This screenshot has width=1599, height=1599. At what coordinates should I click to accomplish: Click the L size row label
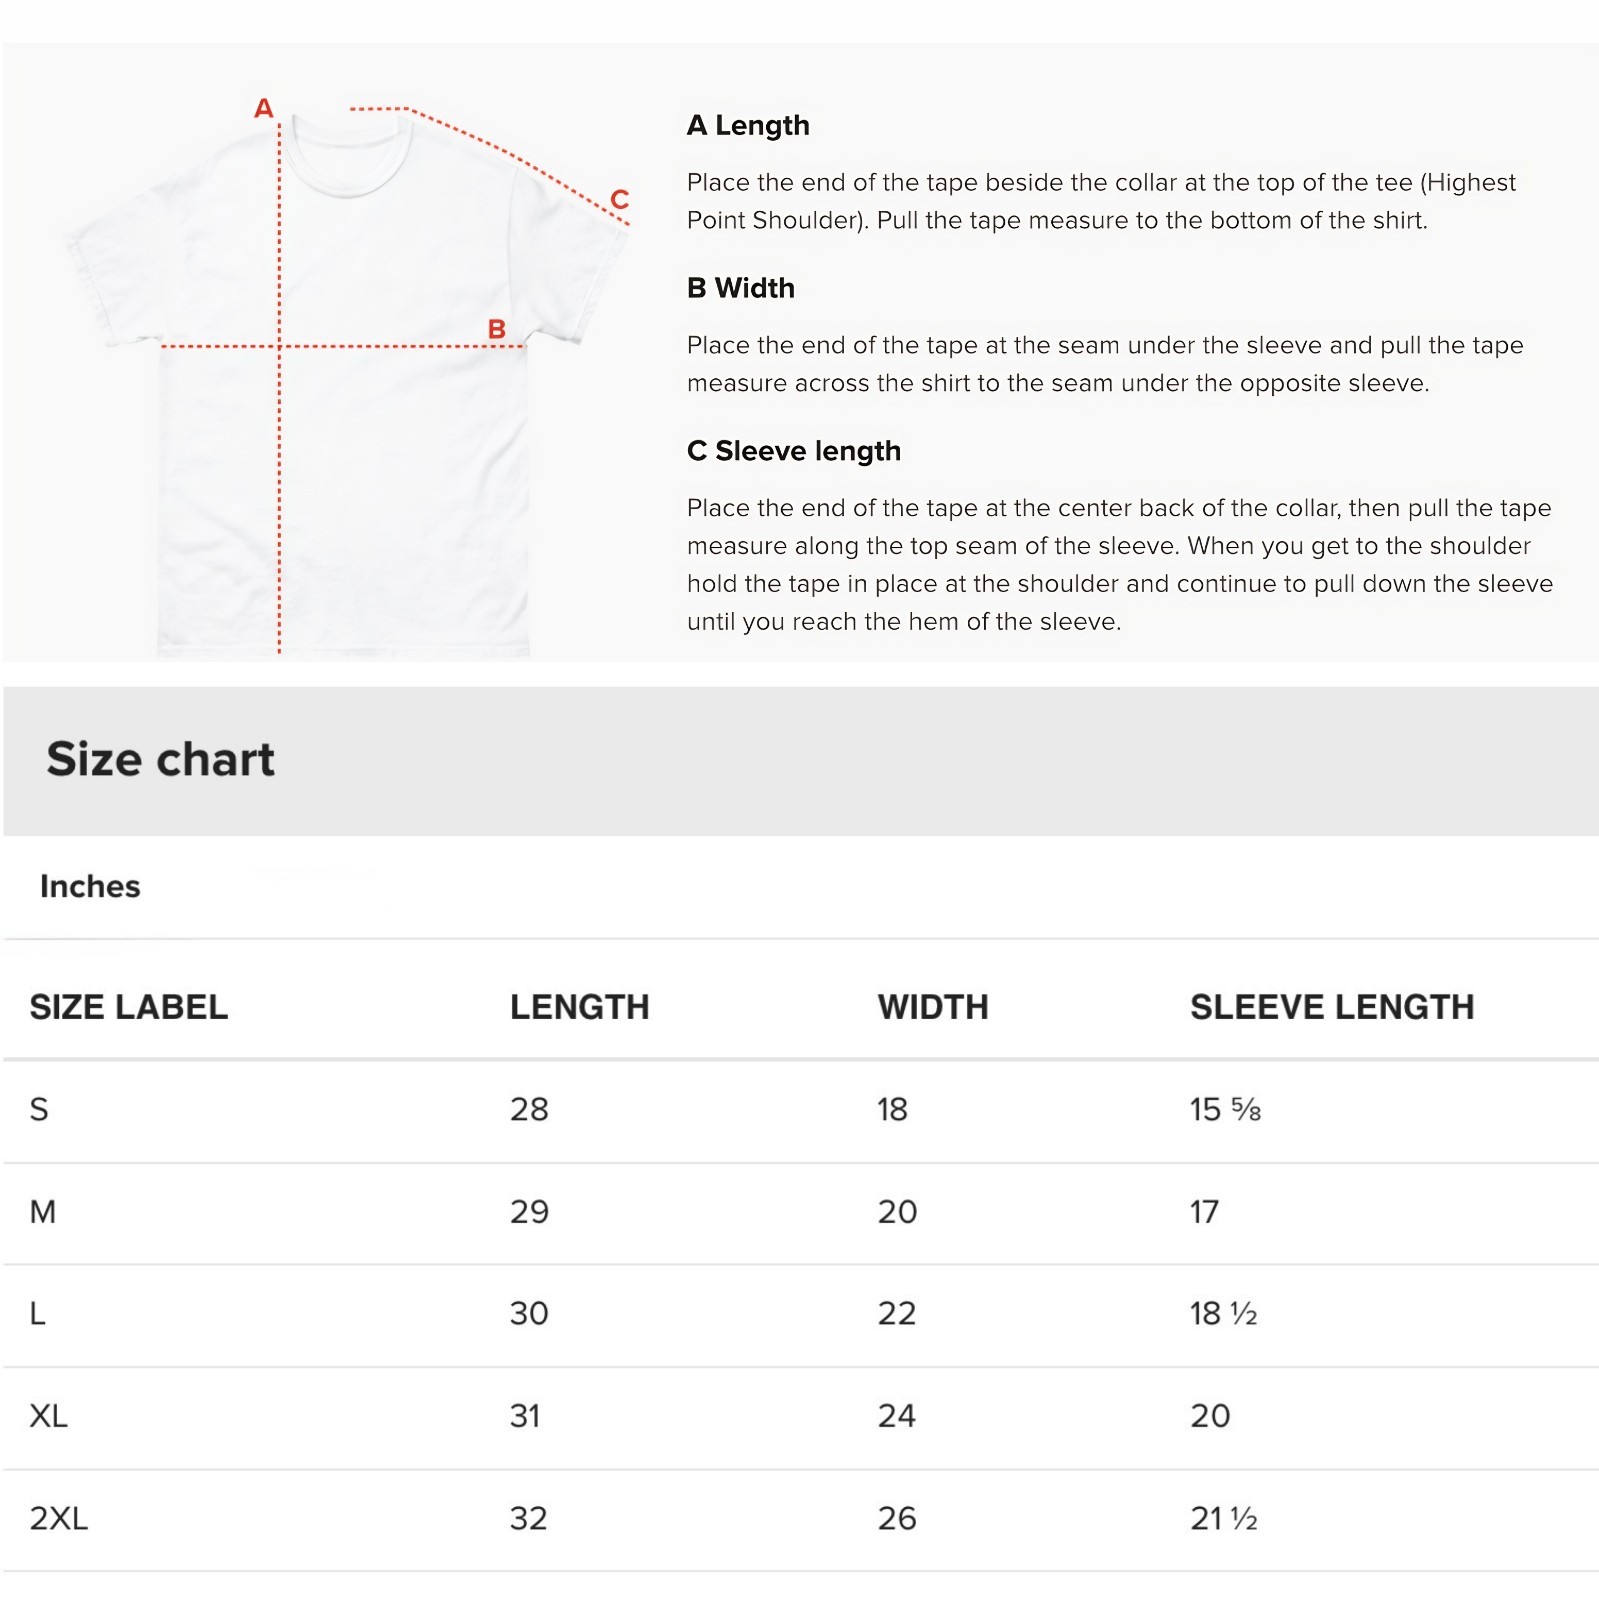pos(38,1314)
